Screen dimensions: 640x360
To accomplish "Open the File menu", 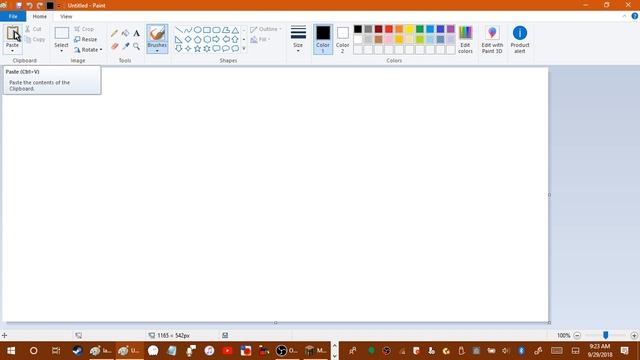I will pos(13,16).
